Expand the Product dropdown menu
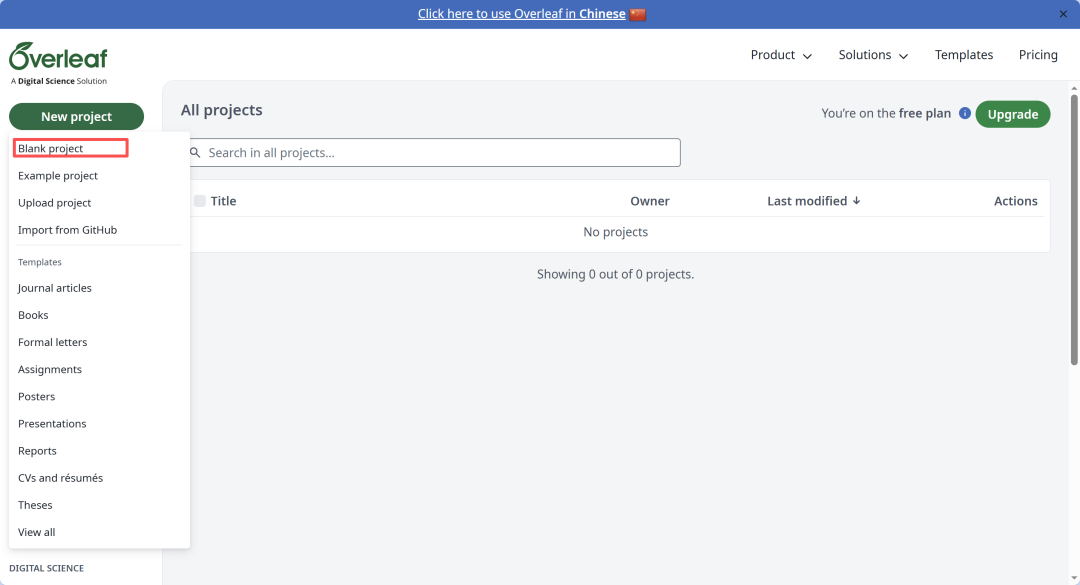This screenshot has height=585, width=1080. [781, 55]
